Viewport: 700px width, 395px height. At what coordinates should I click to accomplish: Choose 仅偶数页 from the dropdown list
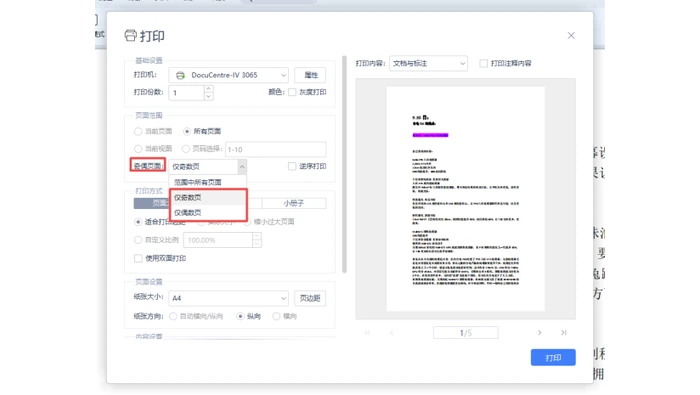[208, 212]
